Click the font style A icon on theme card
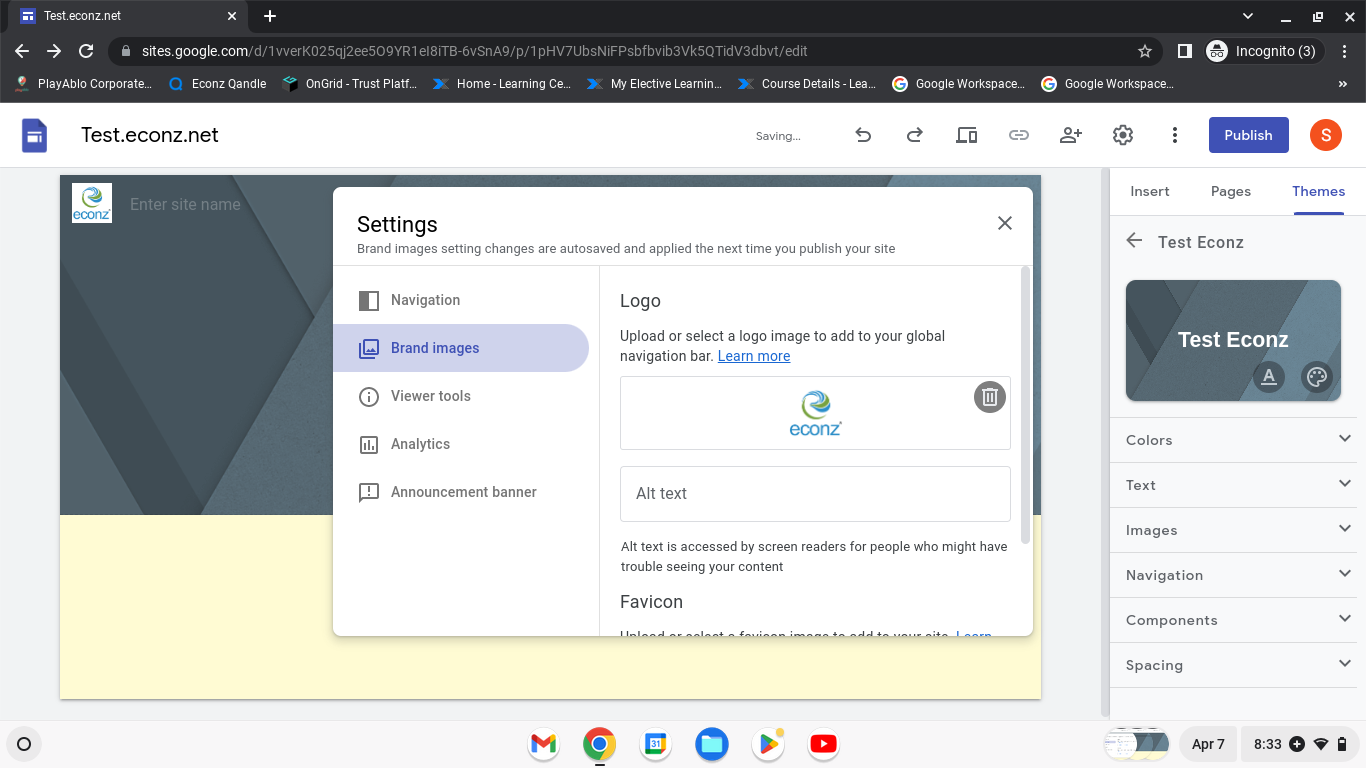Viewport: 1366px width, 768px height. coord(1269,377)
